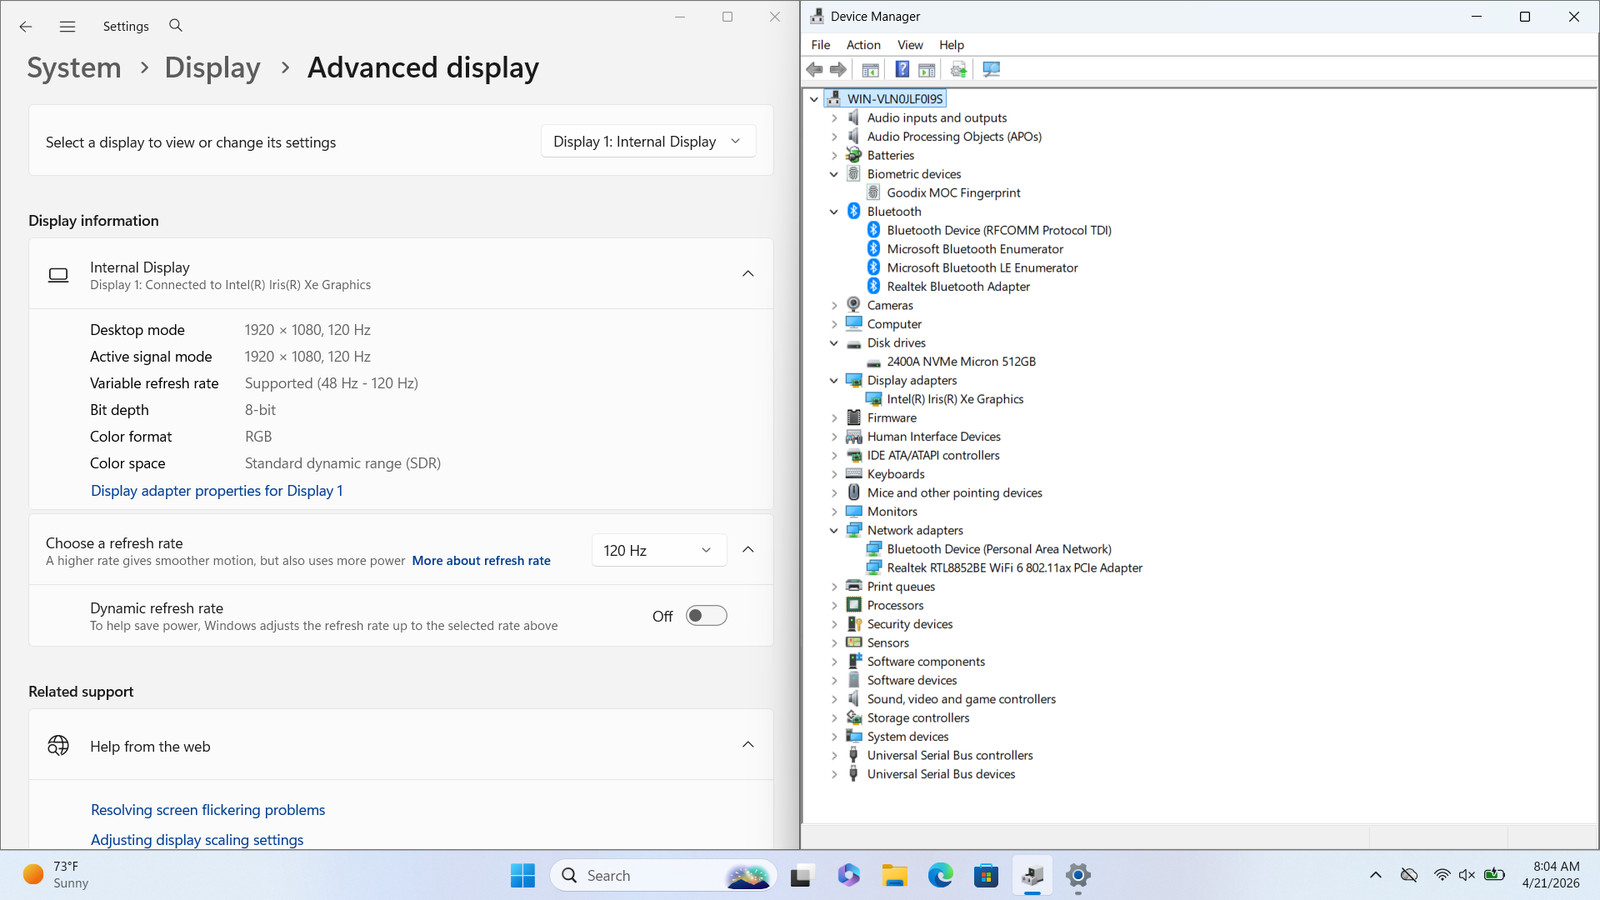Click Display in Settings breadcrumb
The image size is (1600, 900).
tap(212, 68)
